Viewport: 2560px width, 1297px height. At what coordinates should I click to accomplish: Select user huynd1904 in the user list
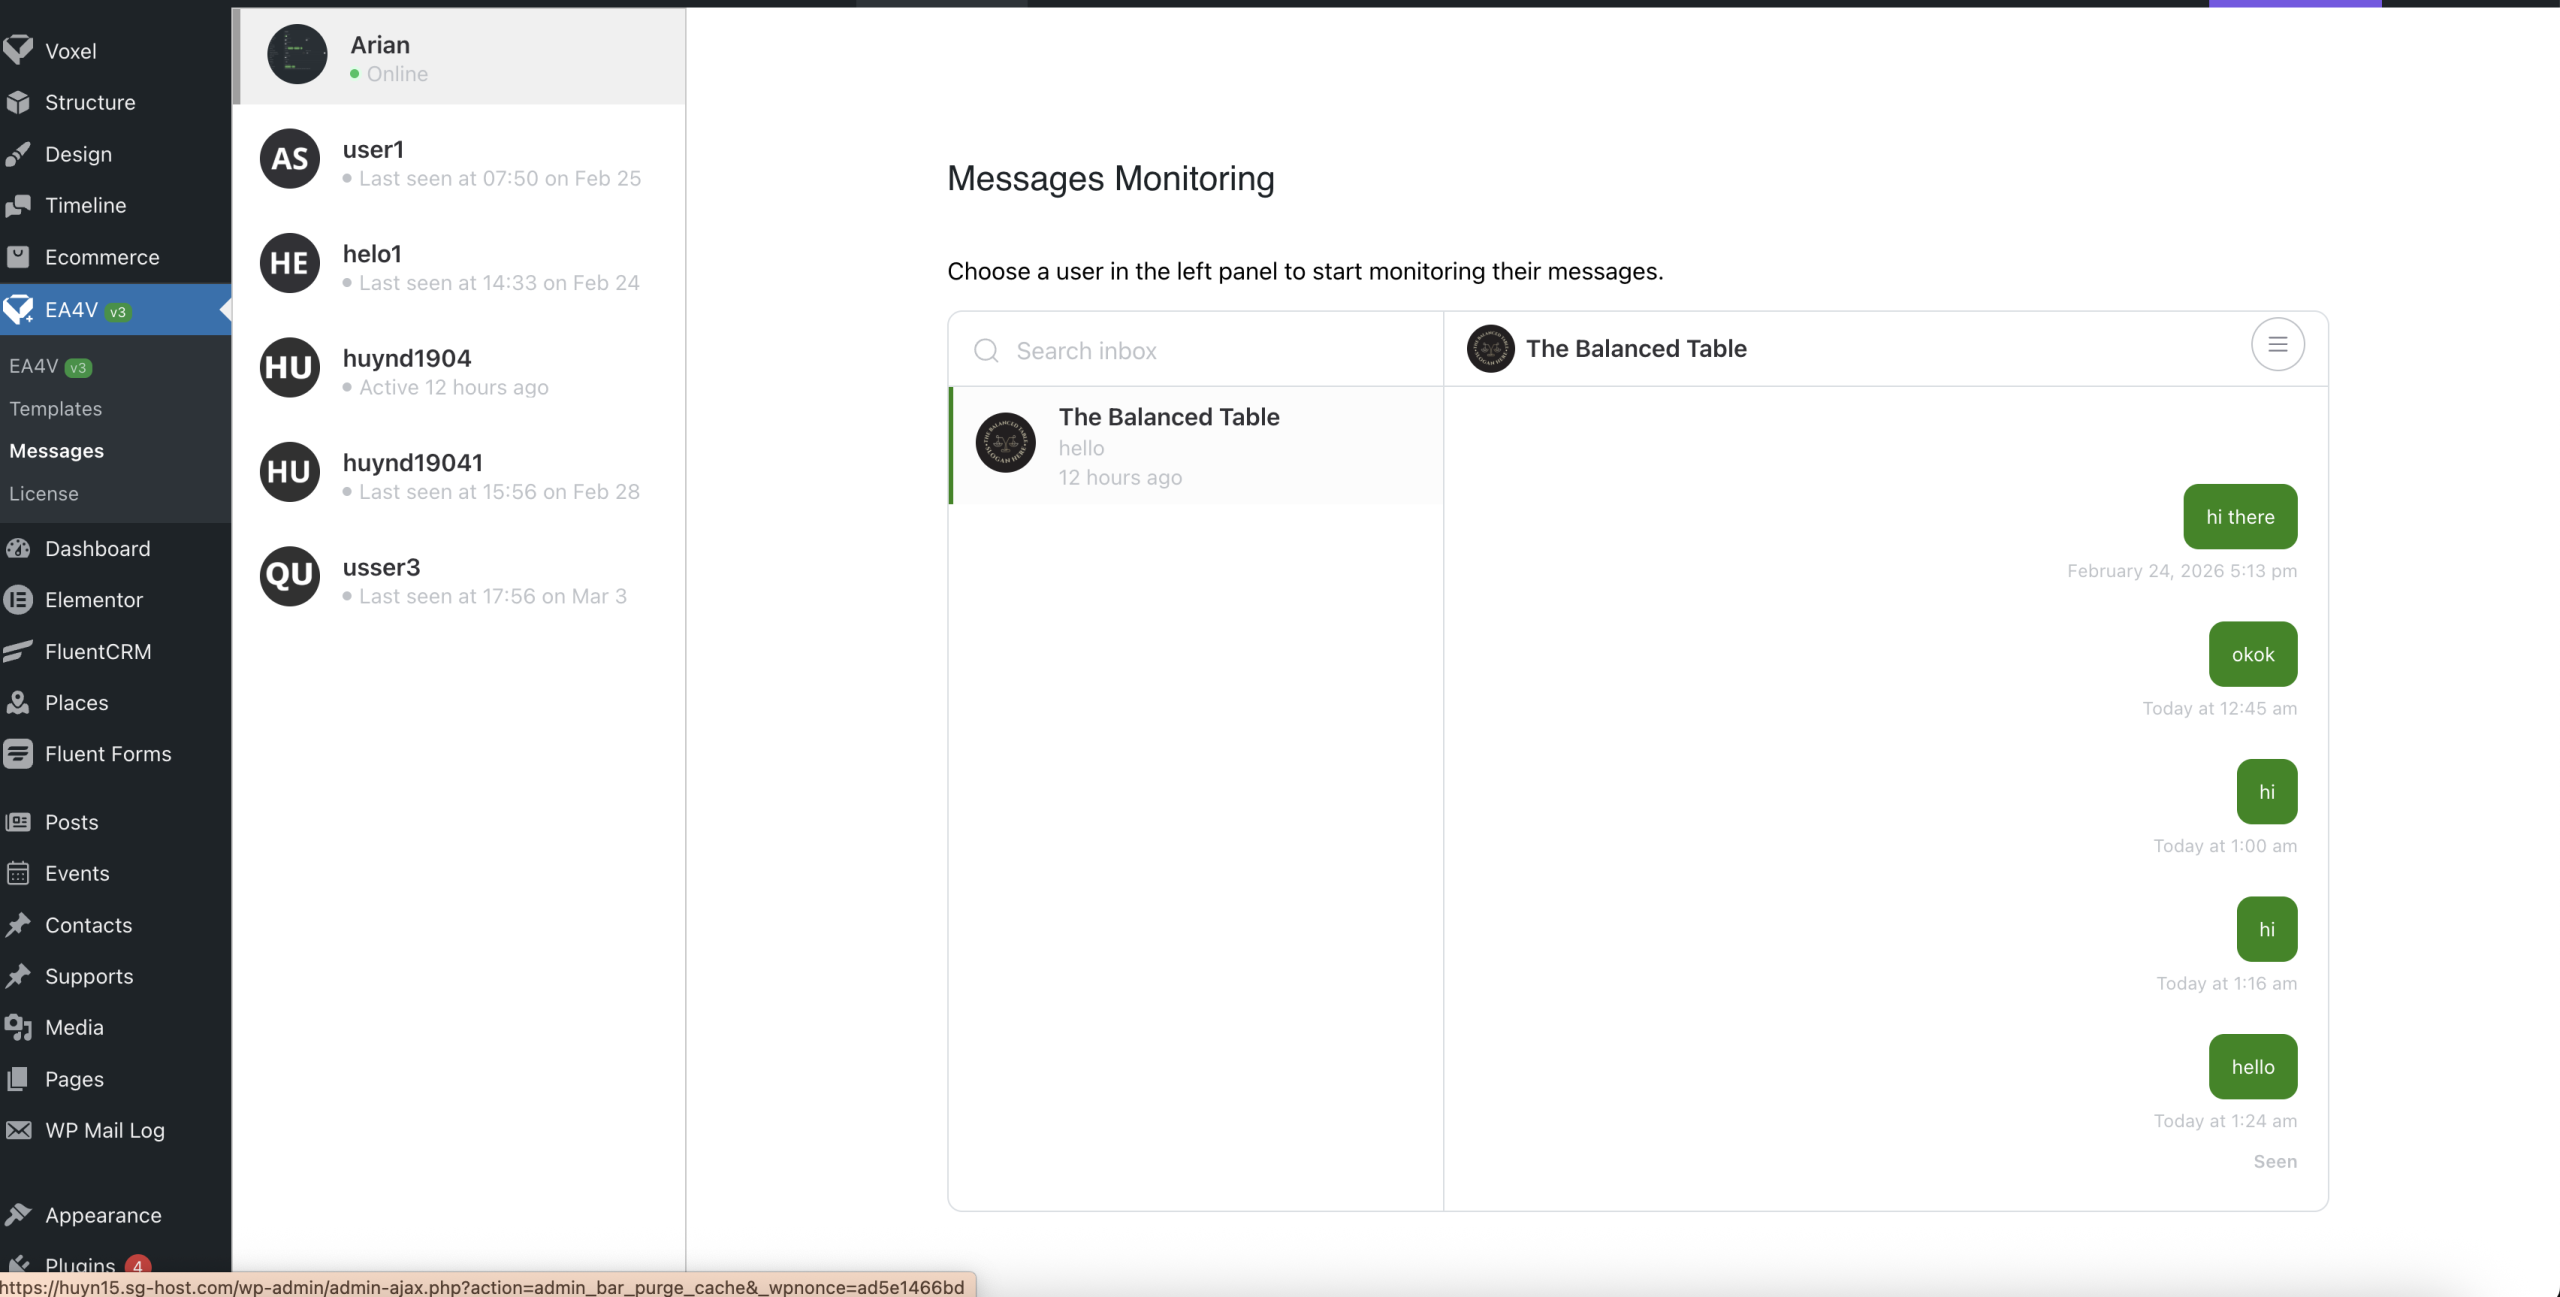[x=407, y=359]
